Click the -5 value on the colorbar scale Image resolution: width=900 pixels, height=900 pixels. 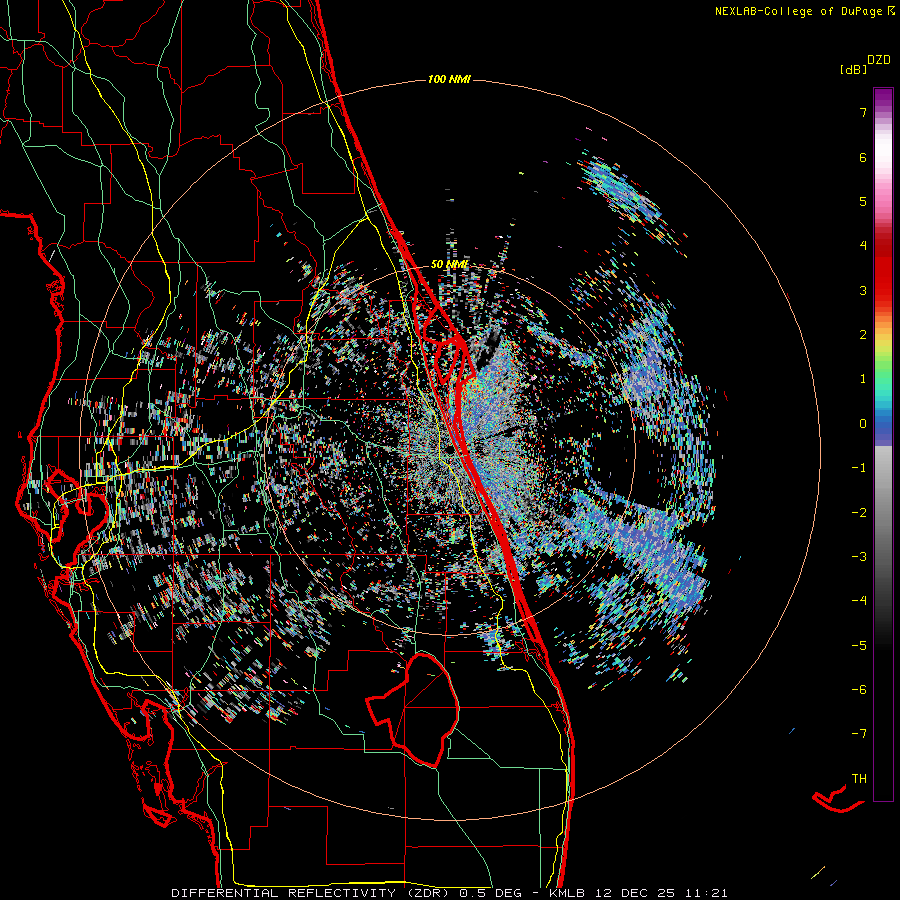[859, 646]
